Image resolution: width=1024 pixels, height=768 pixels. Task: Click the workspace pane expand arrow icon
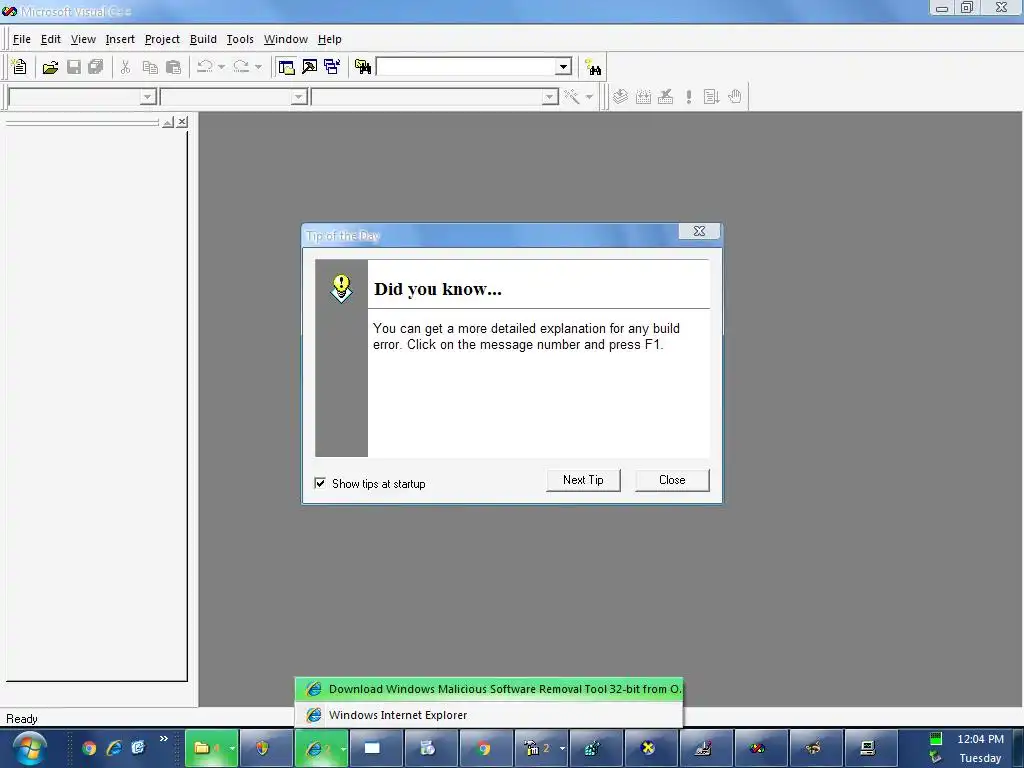coord(168,122)
